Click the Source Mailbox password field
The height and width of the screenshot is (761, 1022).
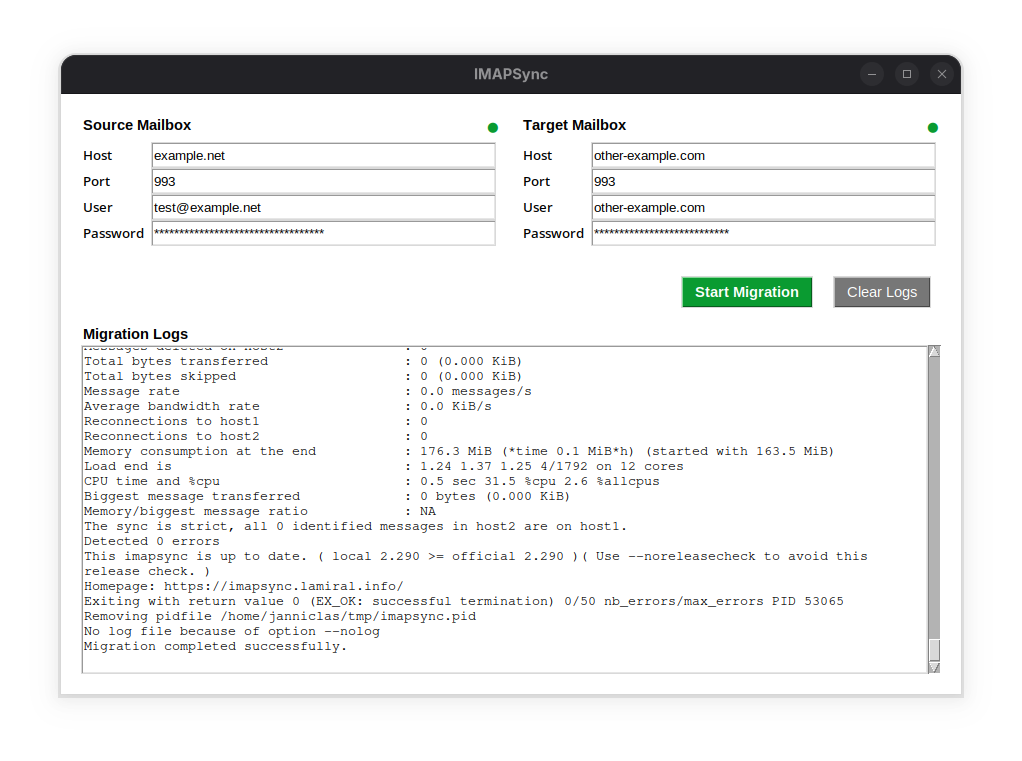coord(323,233)
